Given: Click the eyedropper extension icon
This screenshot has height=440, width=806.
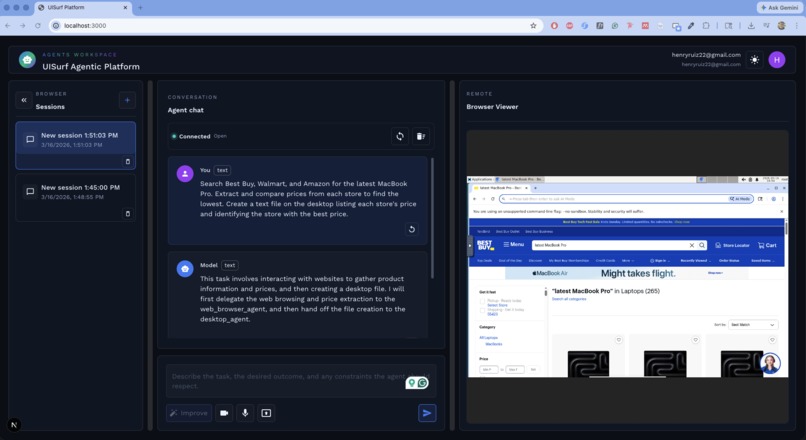Looking at the screenshot, I should 691,25.
